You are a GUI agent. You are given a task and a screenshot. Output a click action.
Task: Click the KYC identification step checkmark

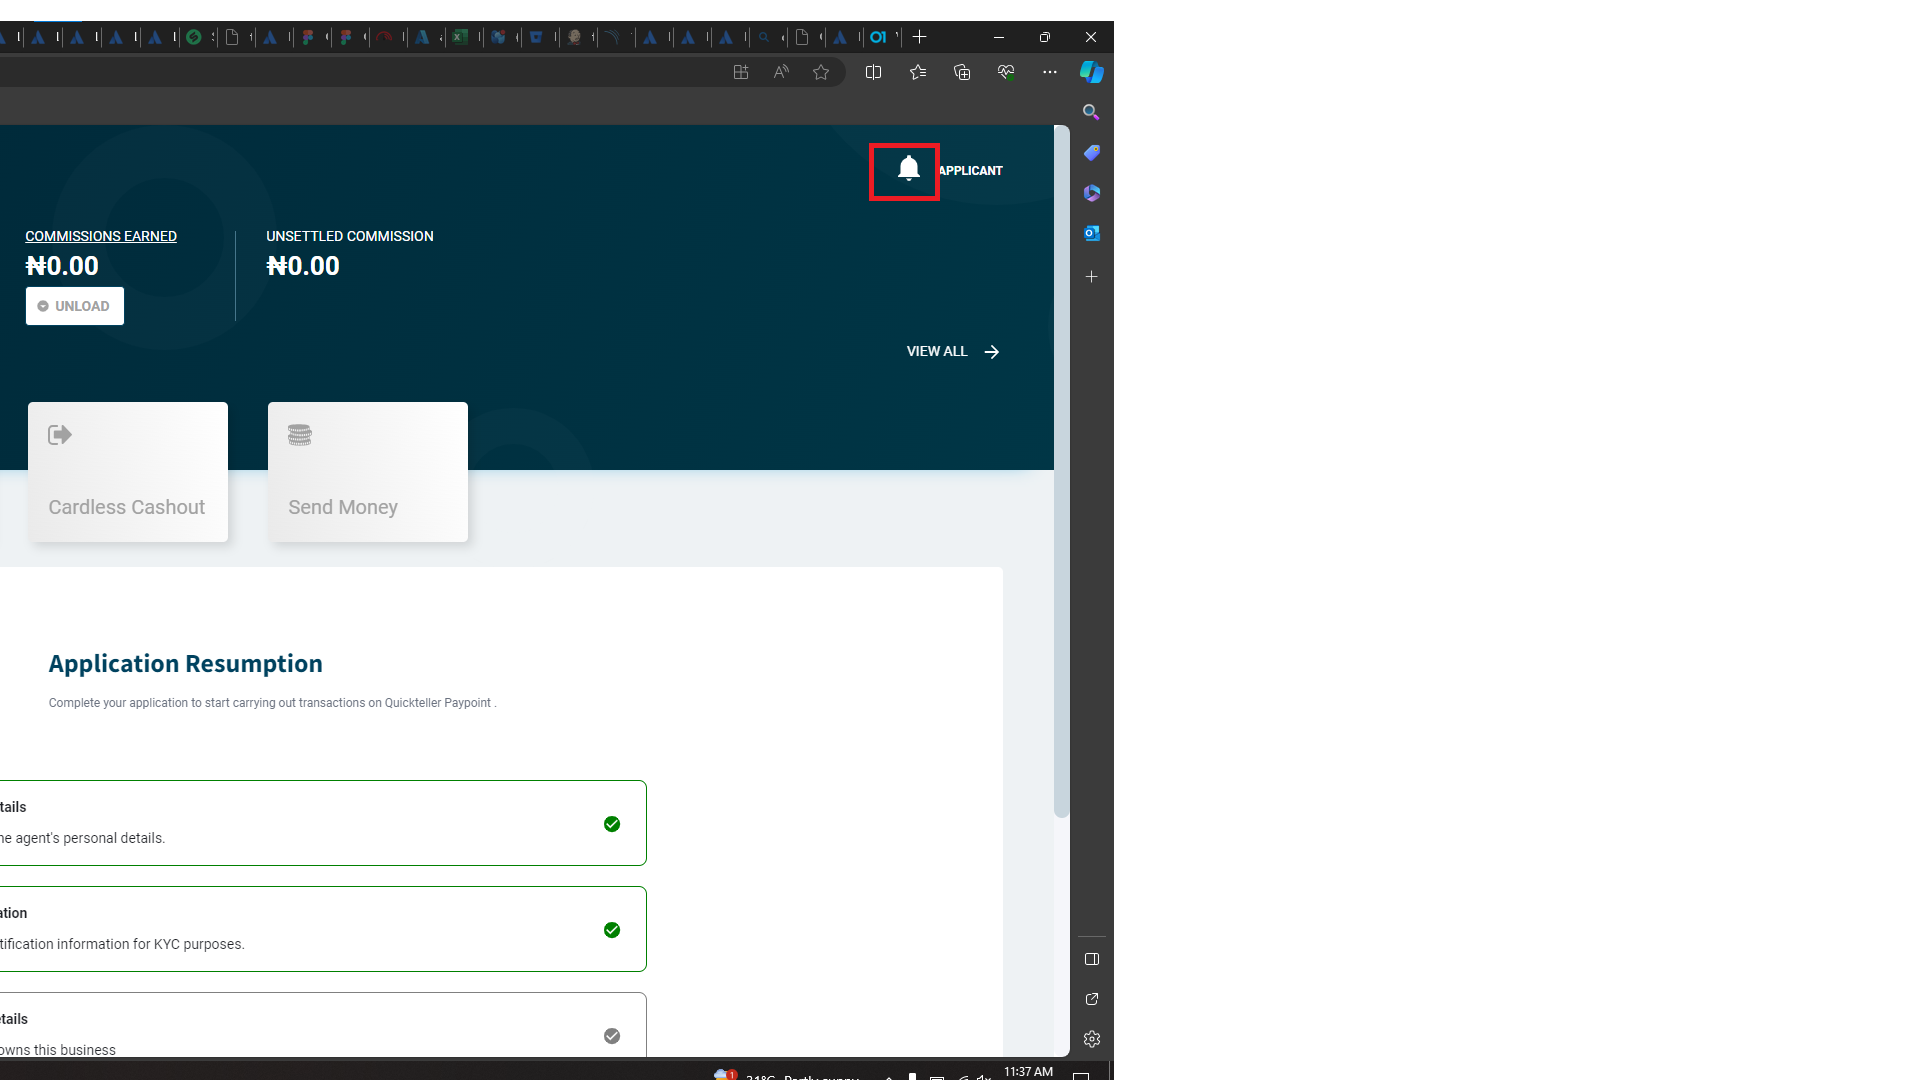tap(612, 930)
